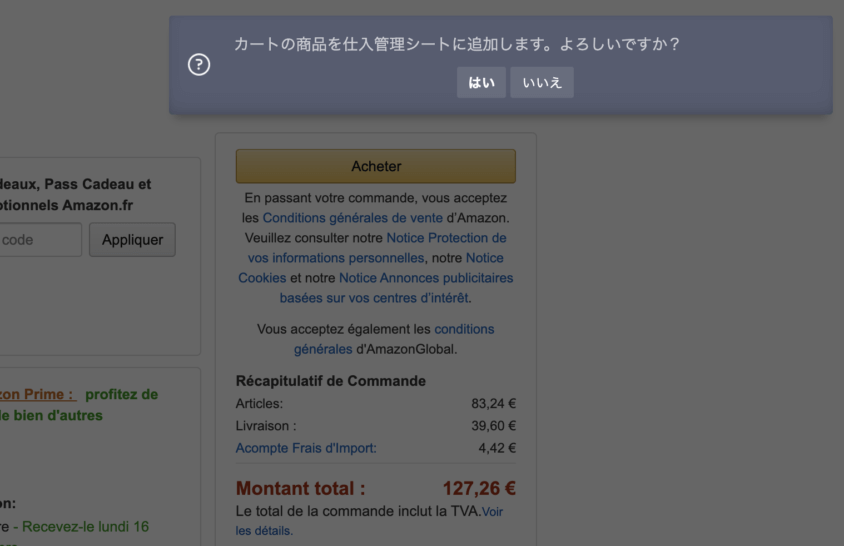
Task: Click the Appliquer button
Action: (x=132, y=240)
